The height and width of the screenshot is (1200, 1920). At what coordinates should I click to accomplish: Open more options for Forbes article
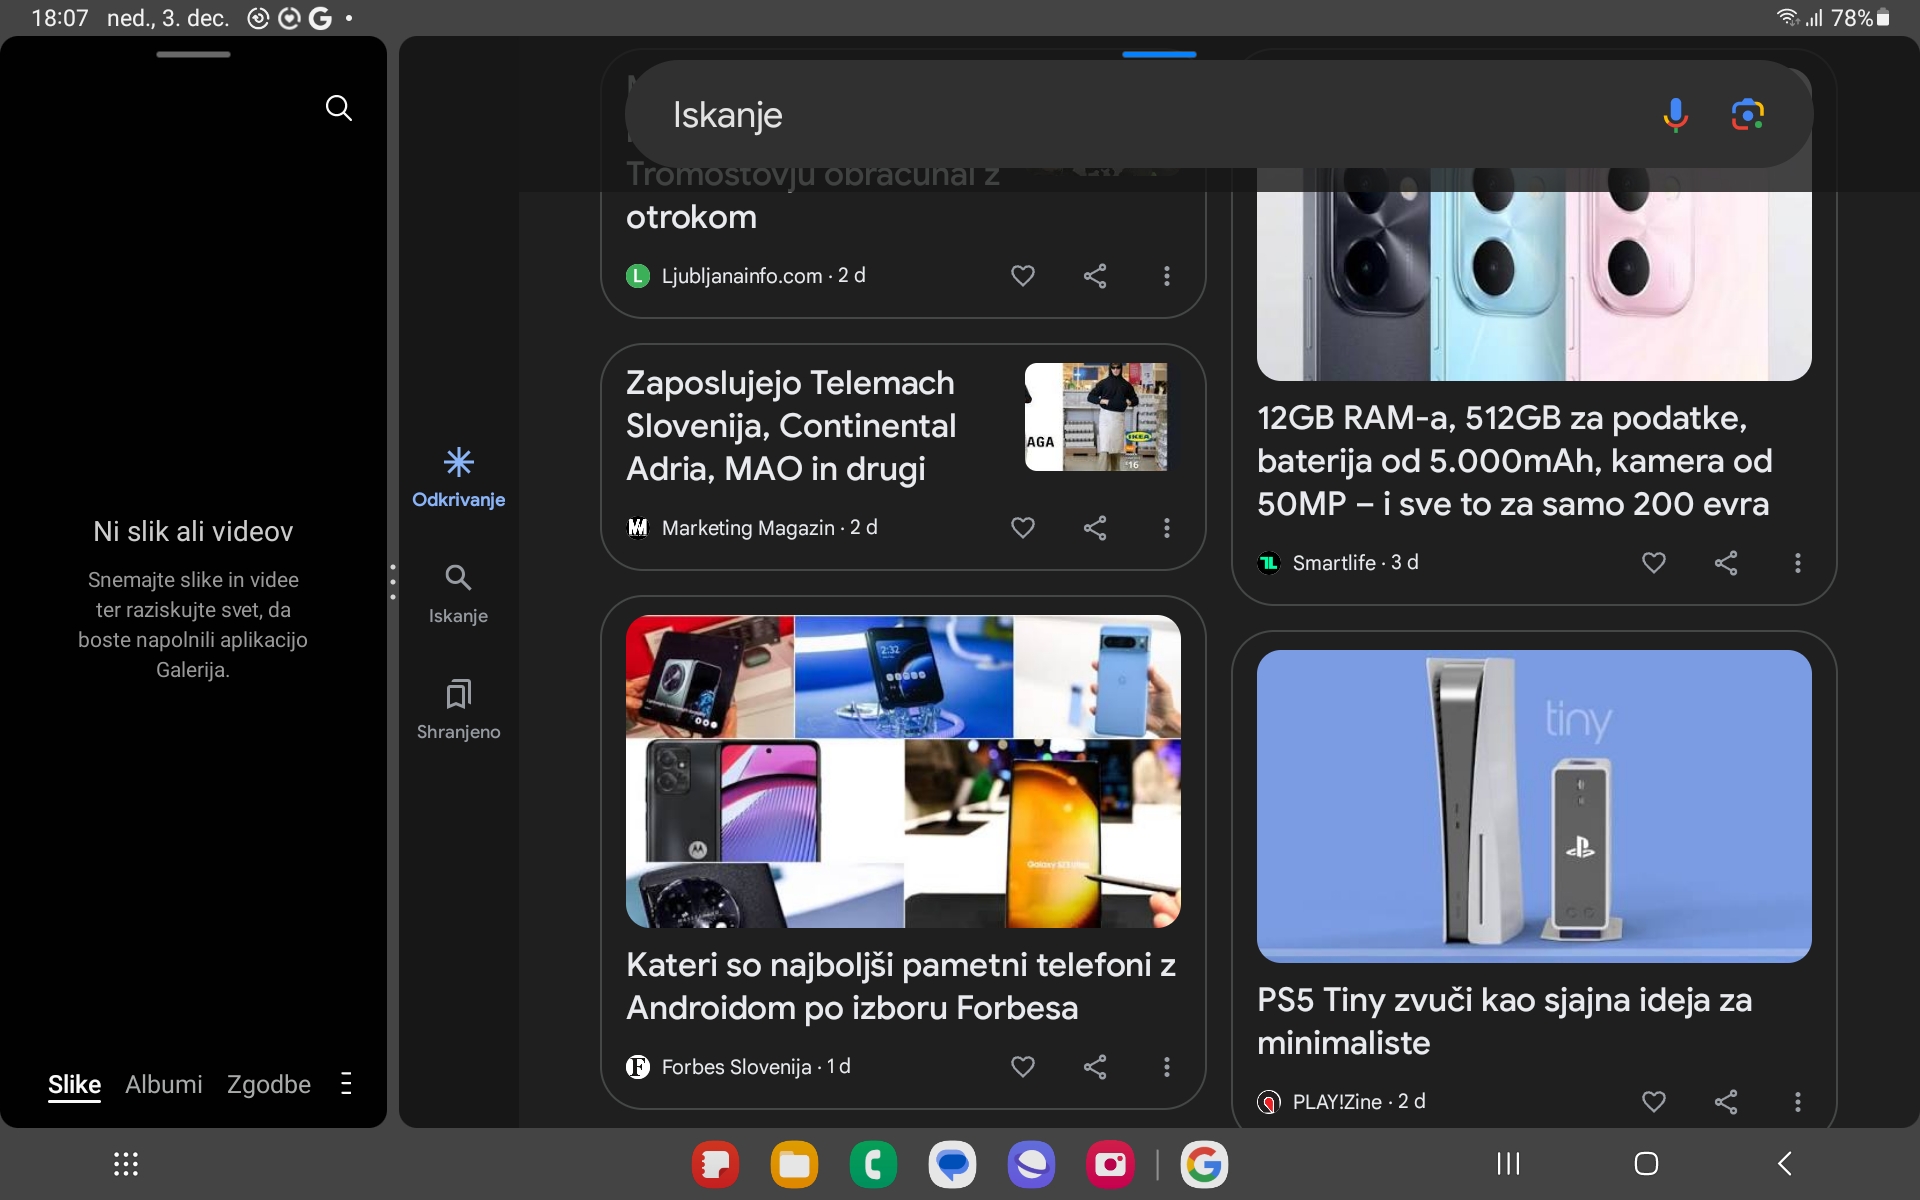coord(1166,1067)
